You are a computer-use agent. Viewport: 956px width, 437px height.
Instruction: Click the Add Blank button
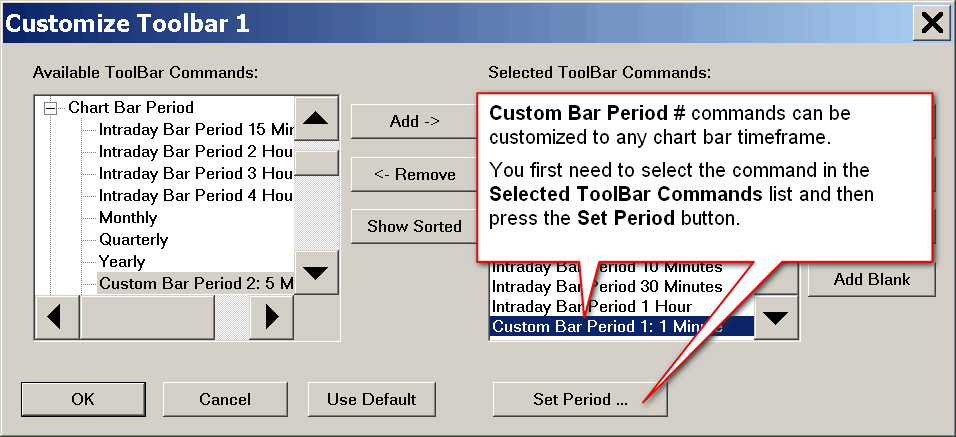click(x=871, y=279)
